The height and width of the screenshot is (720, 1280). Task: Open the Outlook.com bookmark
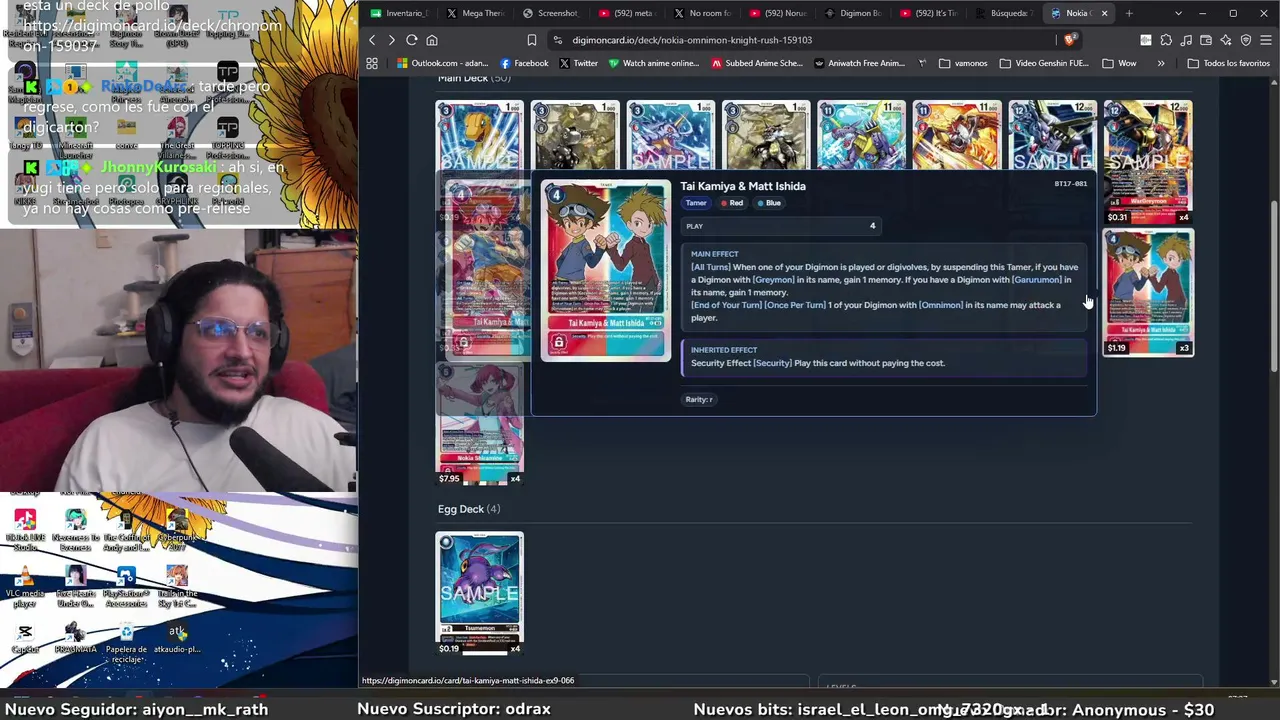pos(442,63)
